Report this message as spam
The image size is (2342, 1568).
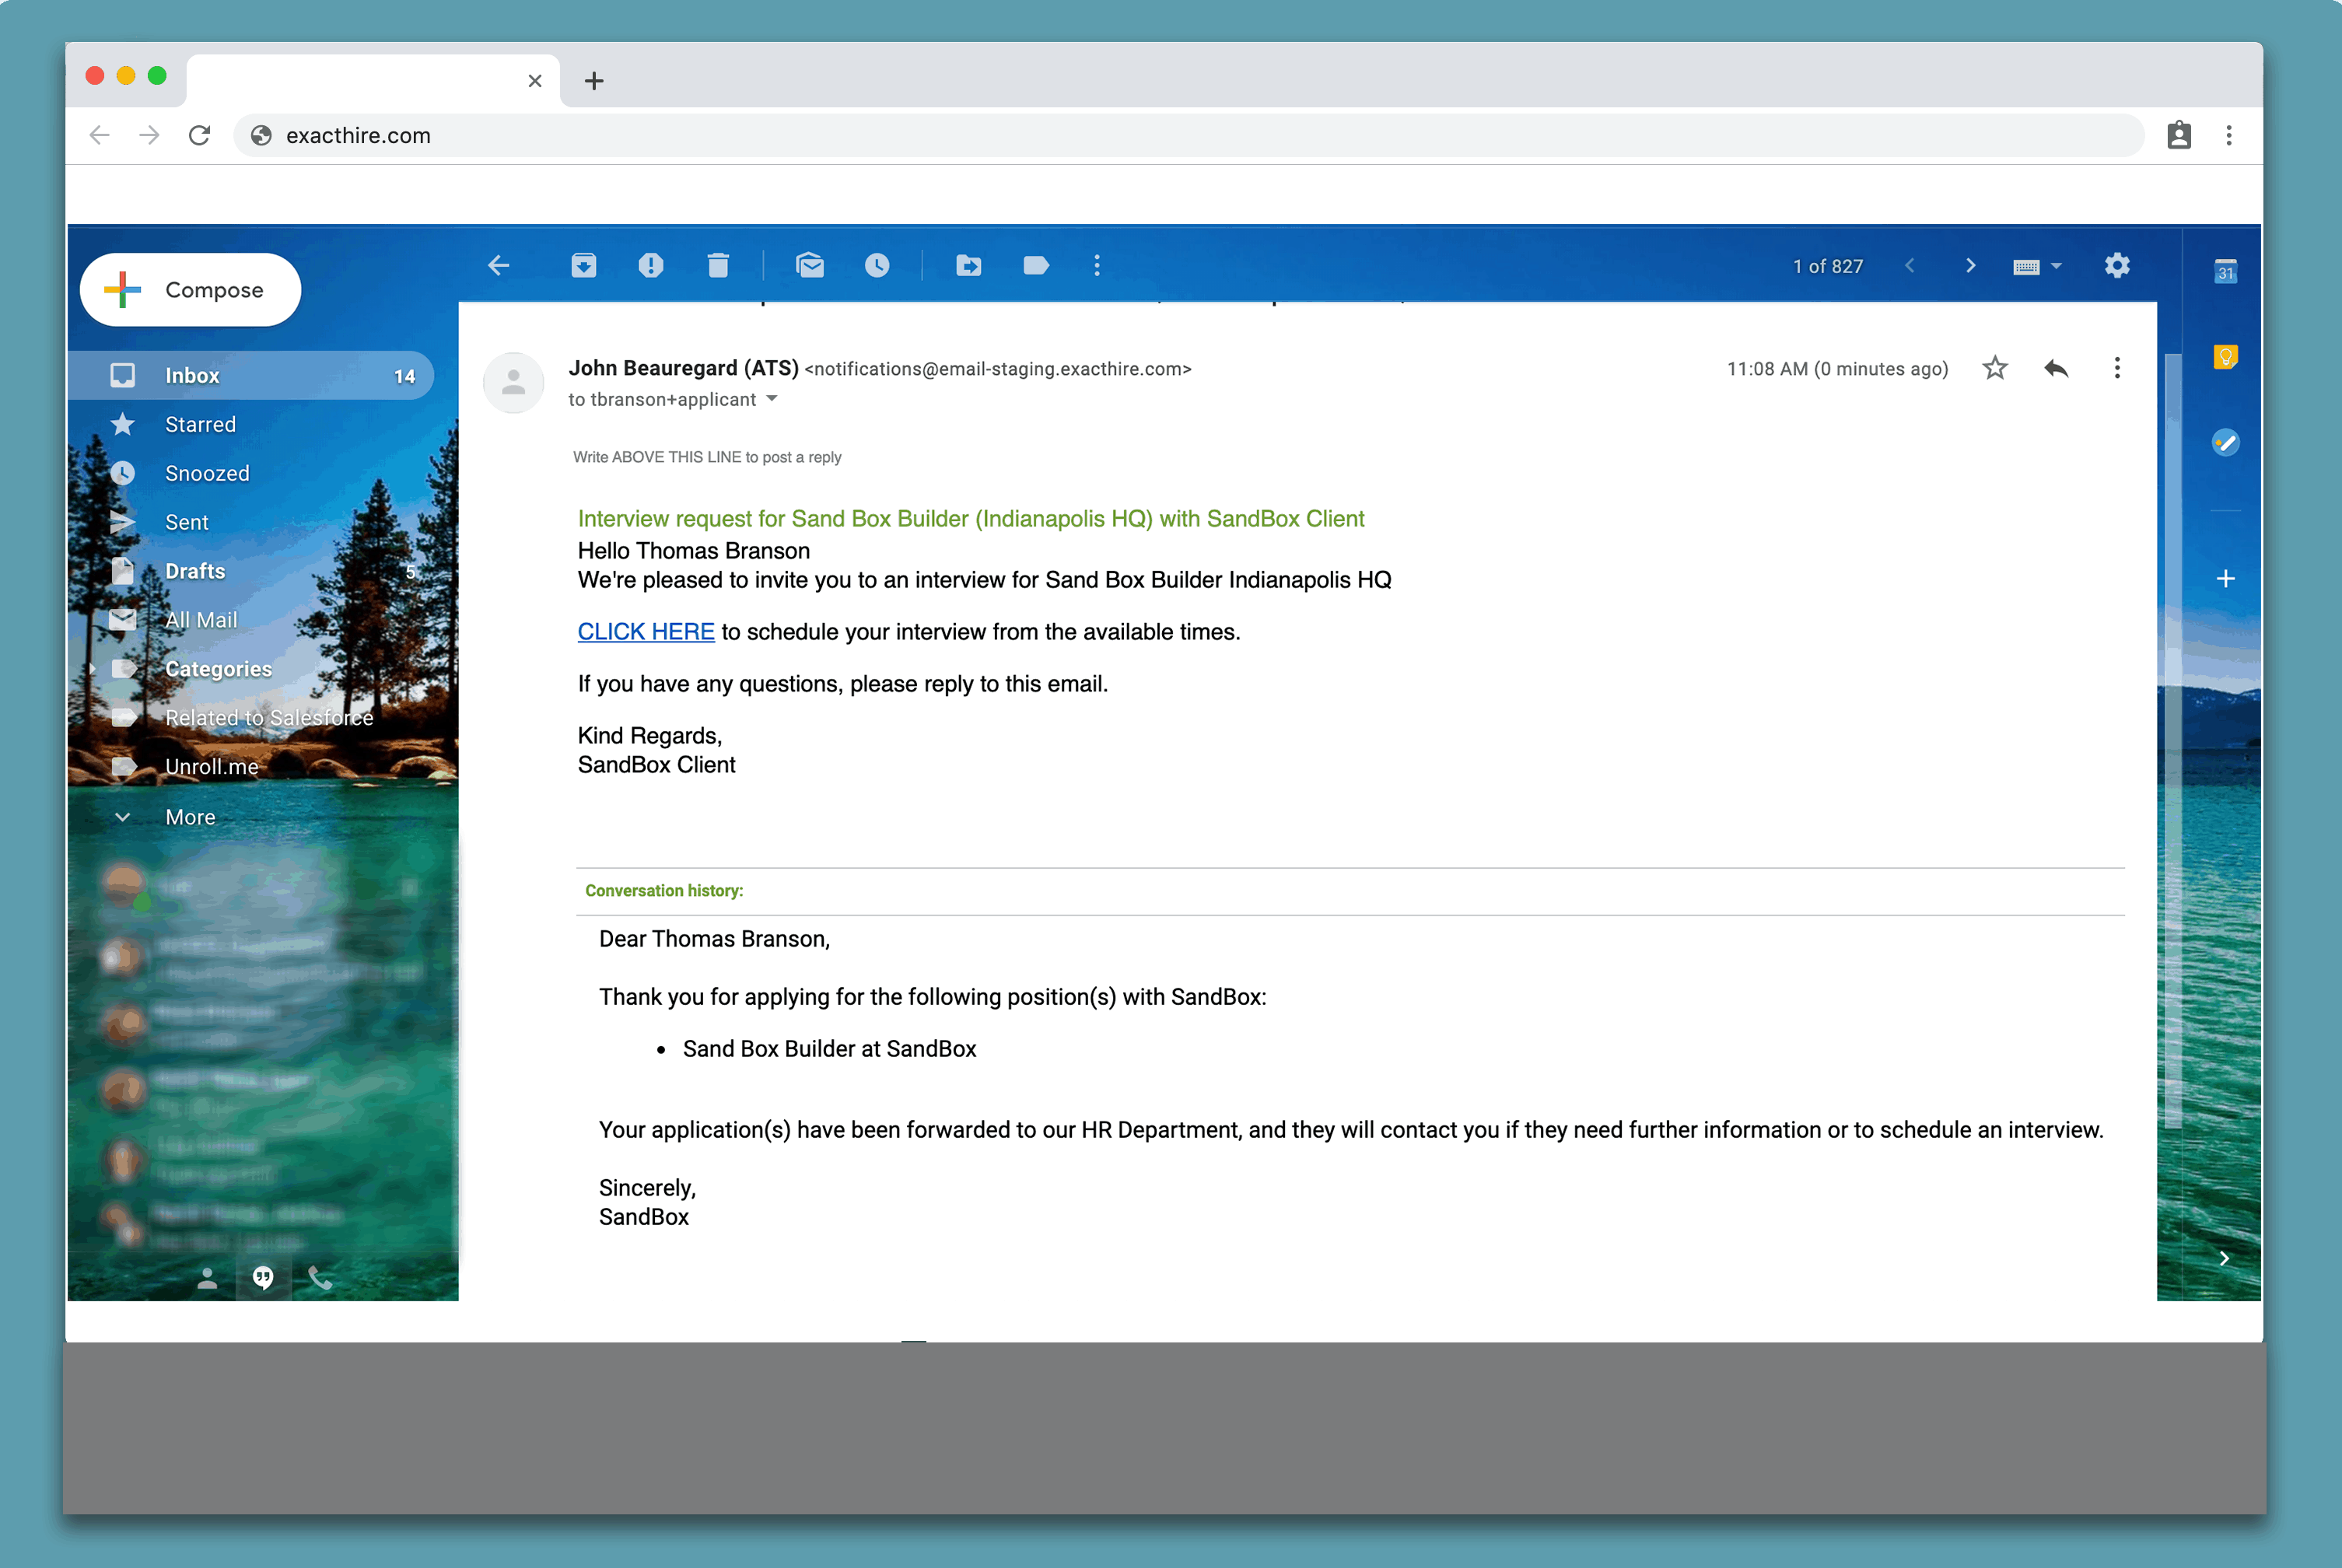(x=651, y=265)
